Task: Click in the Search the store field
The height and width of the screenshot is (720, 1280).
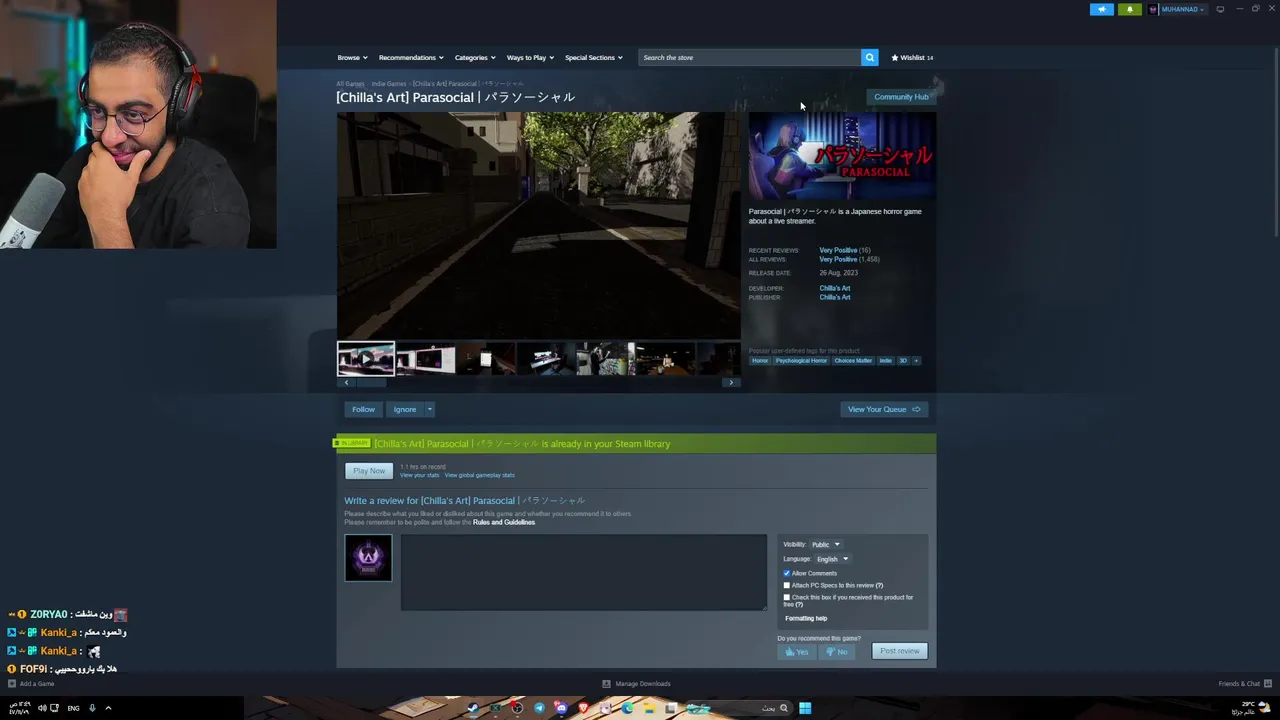Action: [x=750, y=57]
